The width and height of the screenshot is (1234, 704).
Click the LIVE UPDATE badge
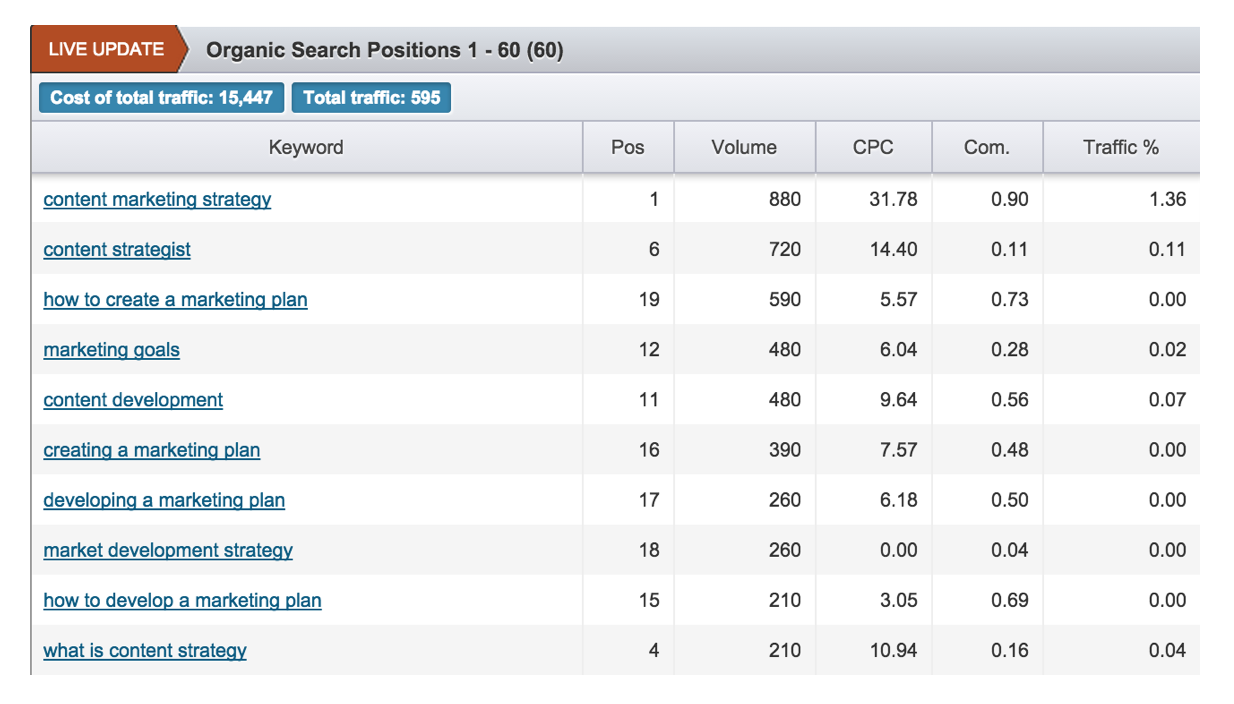point(106,49)
